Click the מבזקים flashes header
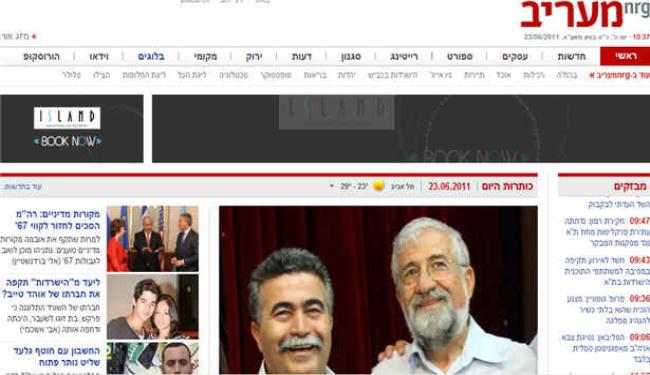This screenshot has height=375, width=650. coord(629,186)
